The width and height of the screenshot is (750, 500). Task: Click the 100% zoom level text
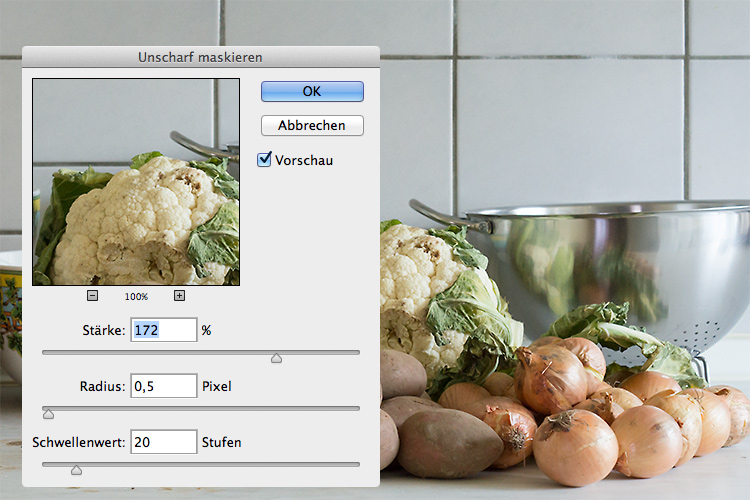[x=136, y=297]
